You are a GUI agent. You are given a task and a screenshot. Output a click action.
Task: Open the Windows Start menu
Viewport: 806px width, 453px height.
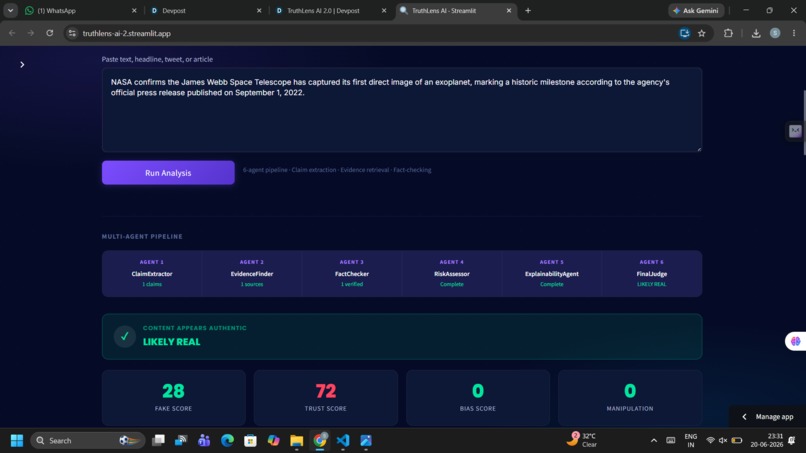click(17, 441)
